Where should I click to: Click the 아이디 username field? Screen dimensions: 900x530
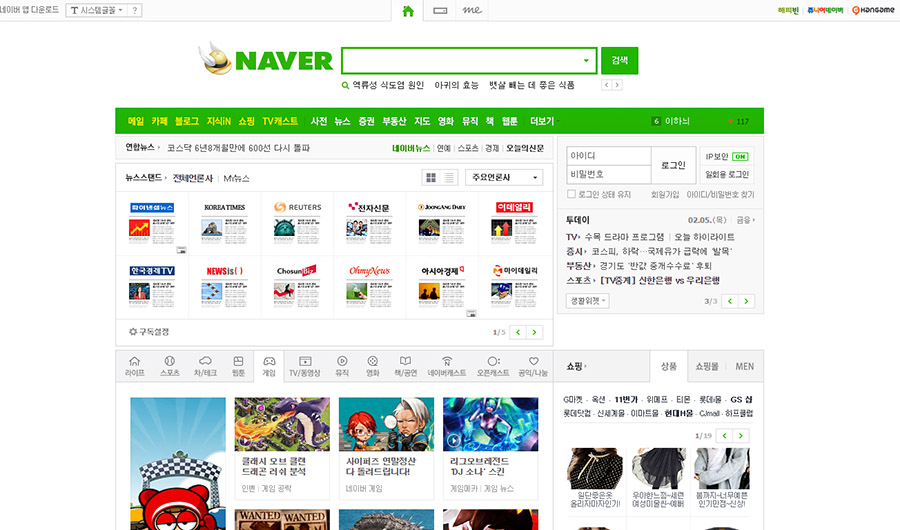[608, 156]
